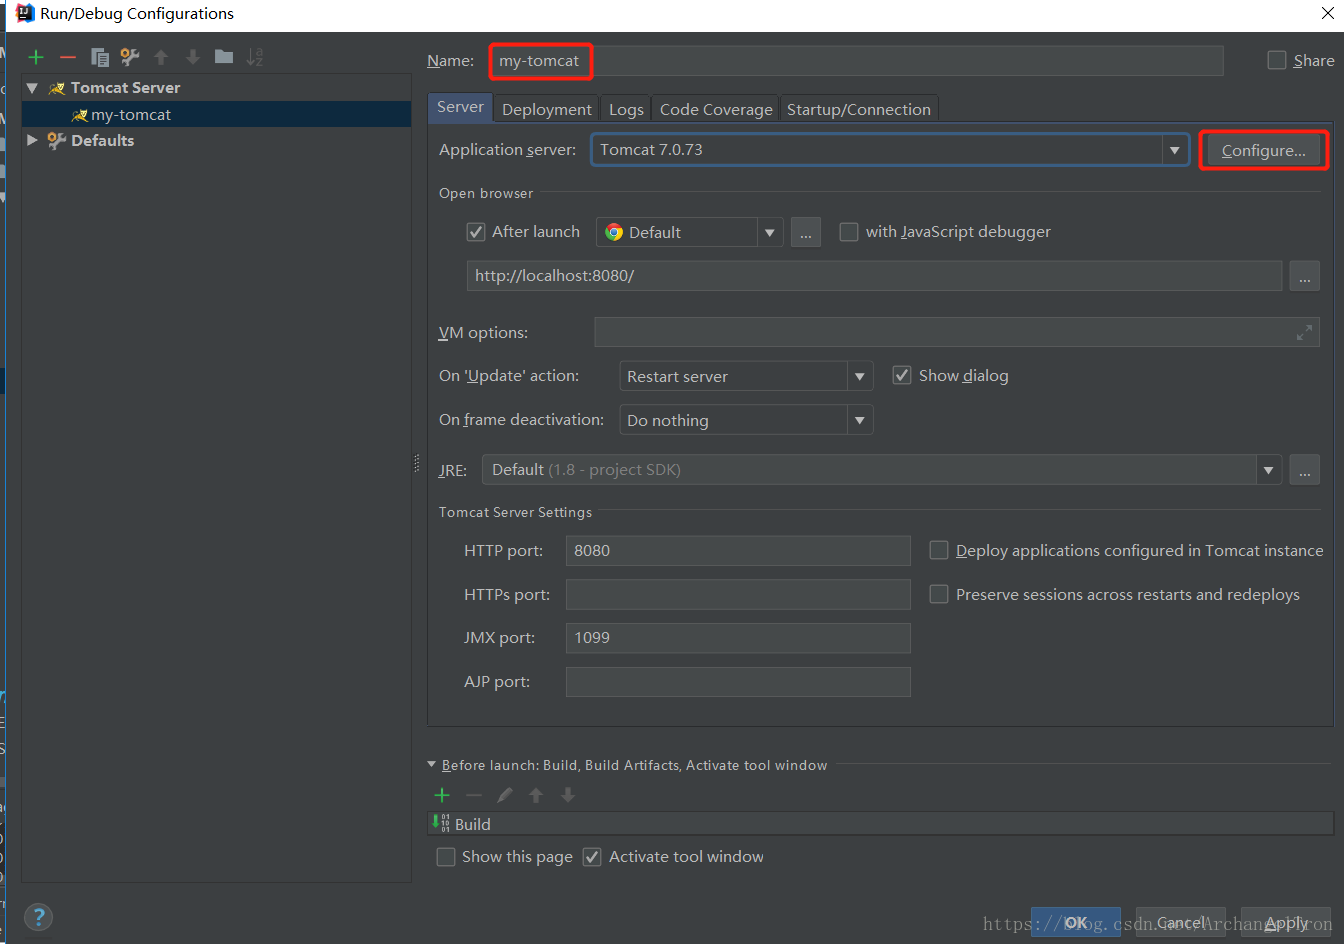Open the Default browser dropdown
1344x944 pixels.
tap(769, 232)
